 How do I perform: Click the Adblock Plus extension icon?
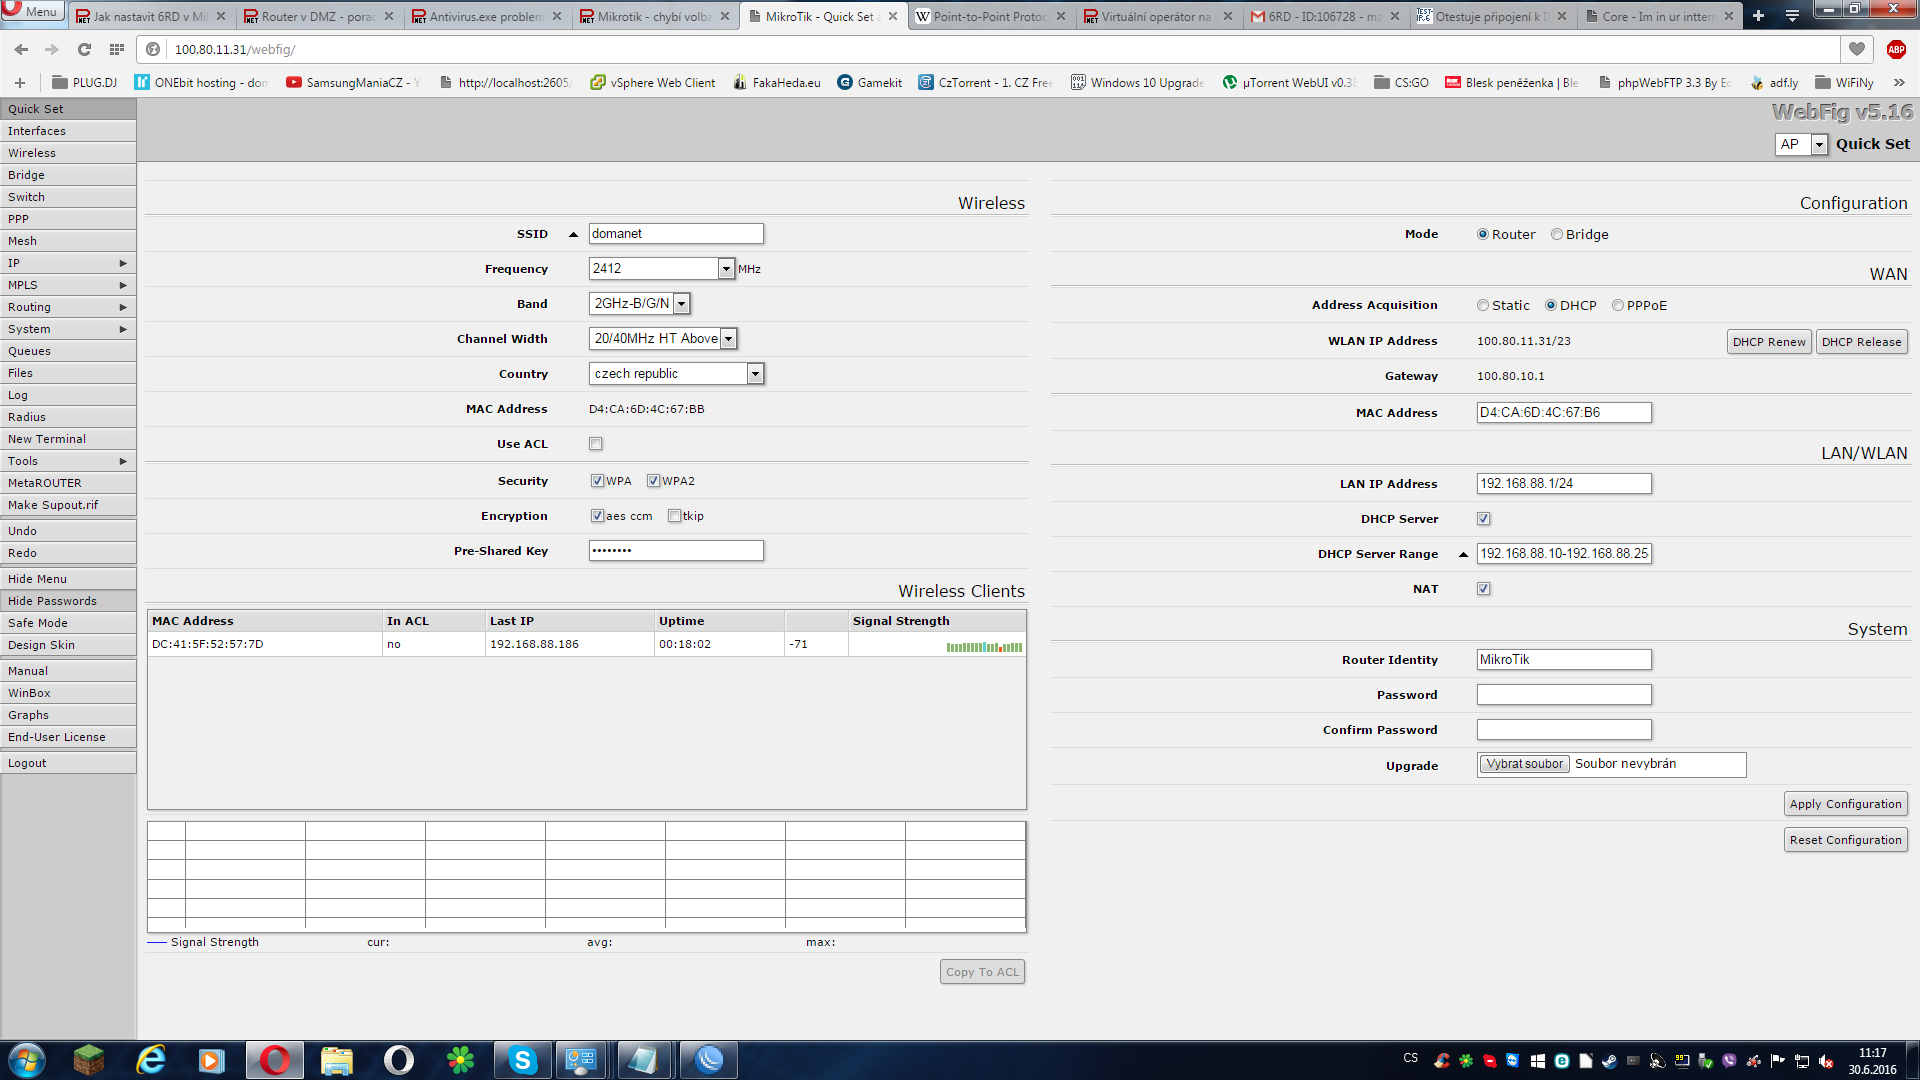pyautogui.click(x=1896, y=49)
